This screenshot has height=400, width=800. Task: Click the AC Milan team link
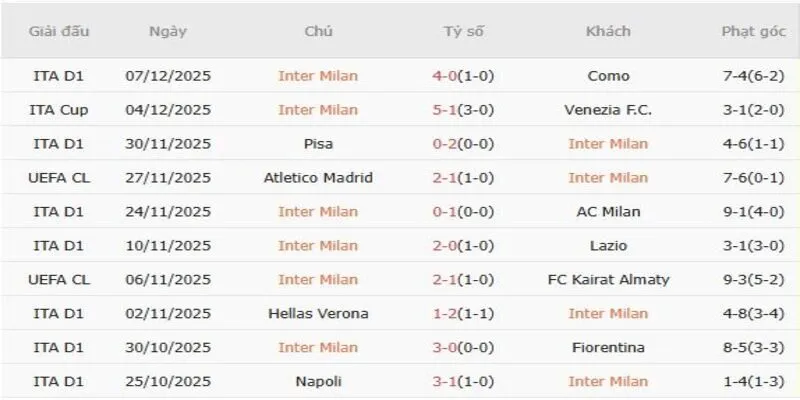pyautogui.click(x=607, y=212)
